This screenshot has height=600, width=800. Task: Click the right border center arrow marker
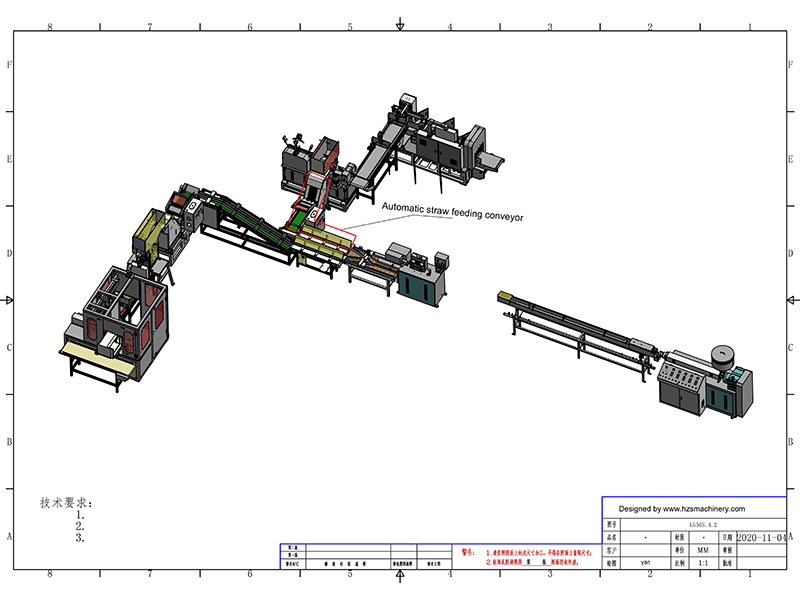[x=789, y=299]
